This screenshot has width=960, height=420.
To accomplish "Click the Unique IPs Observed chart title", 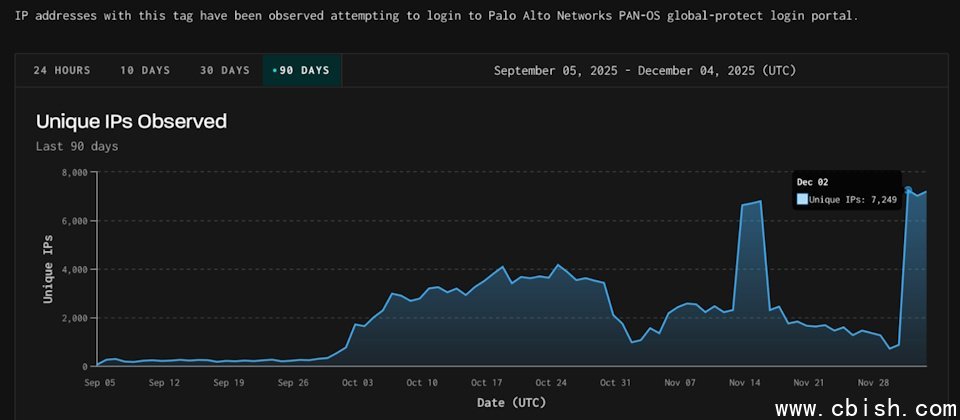I will [x=131, y=122].
